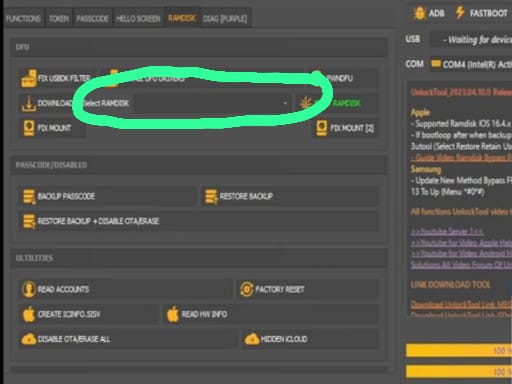Image resolution: width=512 pixels, height=384 pixels.
Task: Open the Youtube Server 1 link
Action: pyautogui.click(x=447, y=231)
